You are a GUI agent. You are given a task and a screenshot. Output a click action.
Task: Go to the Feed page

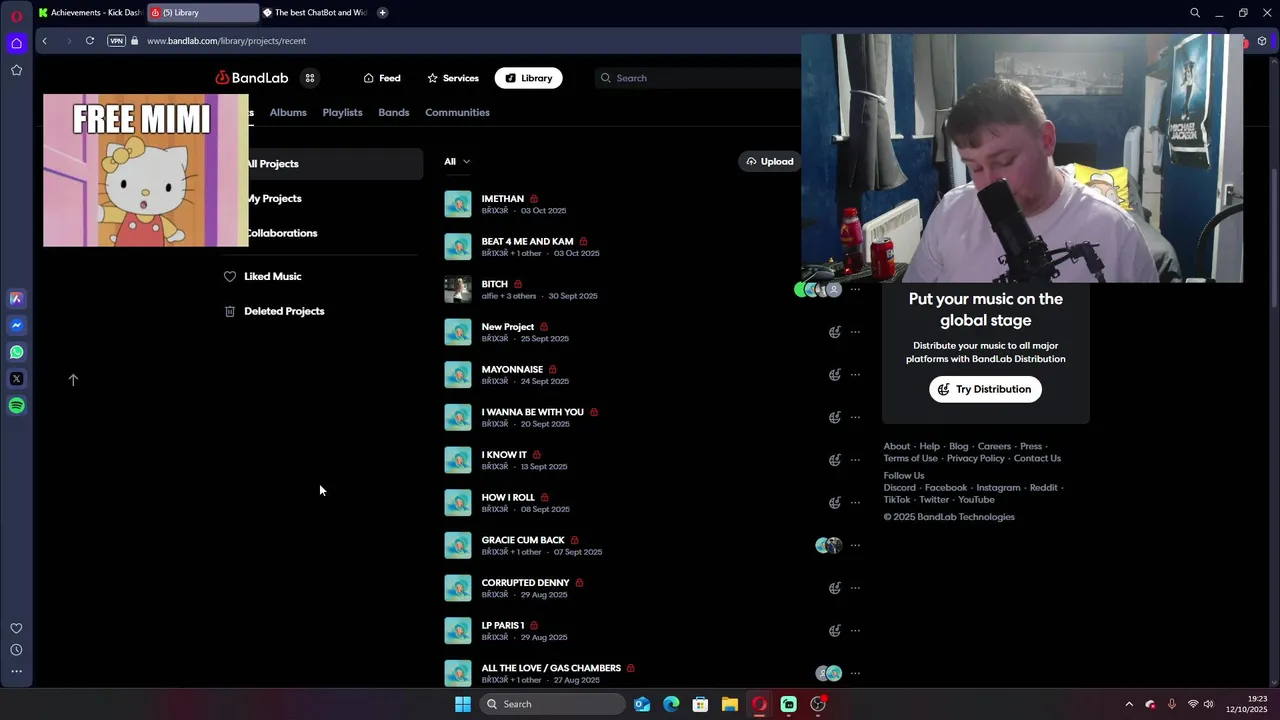pyautogui.click(x=382, y=78)
